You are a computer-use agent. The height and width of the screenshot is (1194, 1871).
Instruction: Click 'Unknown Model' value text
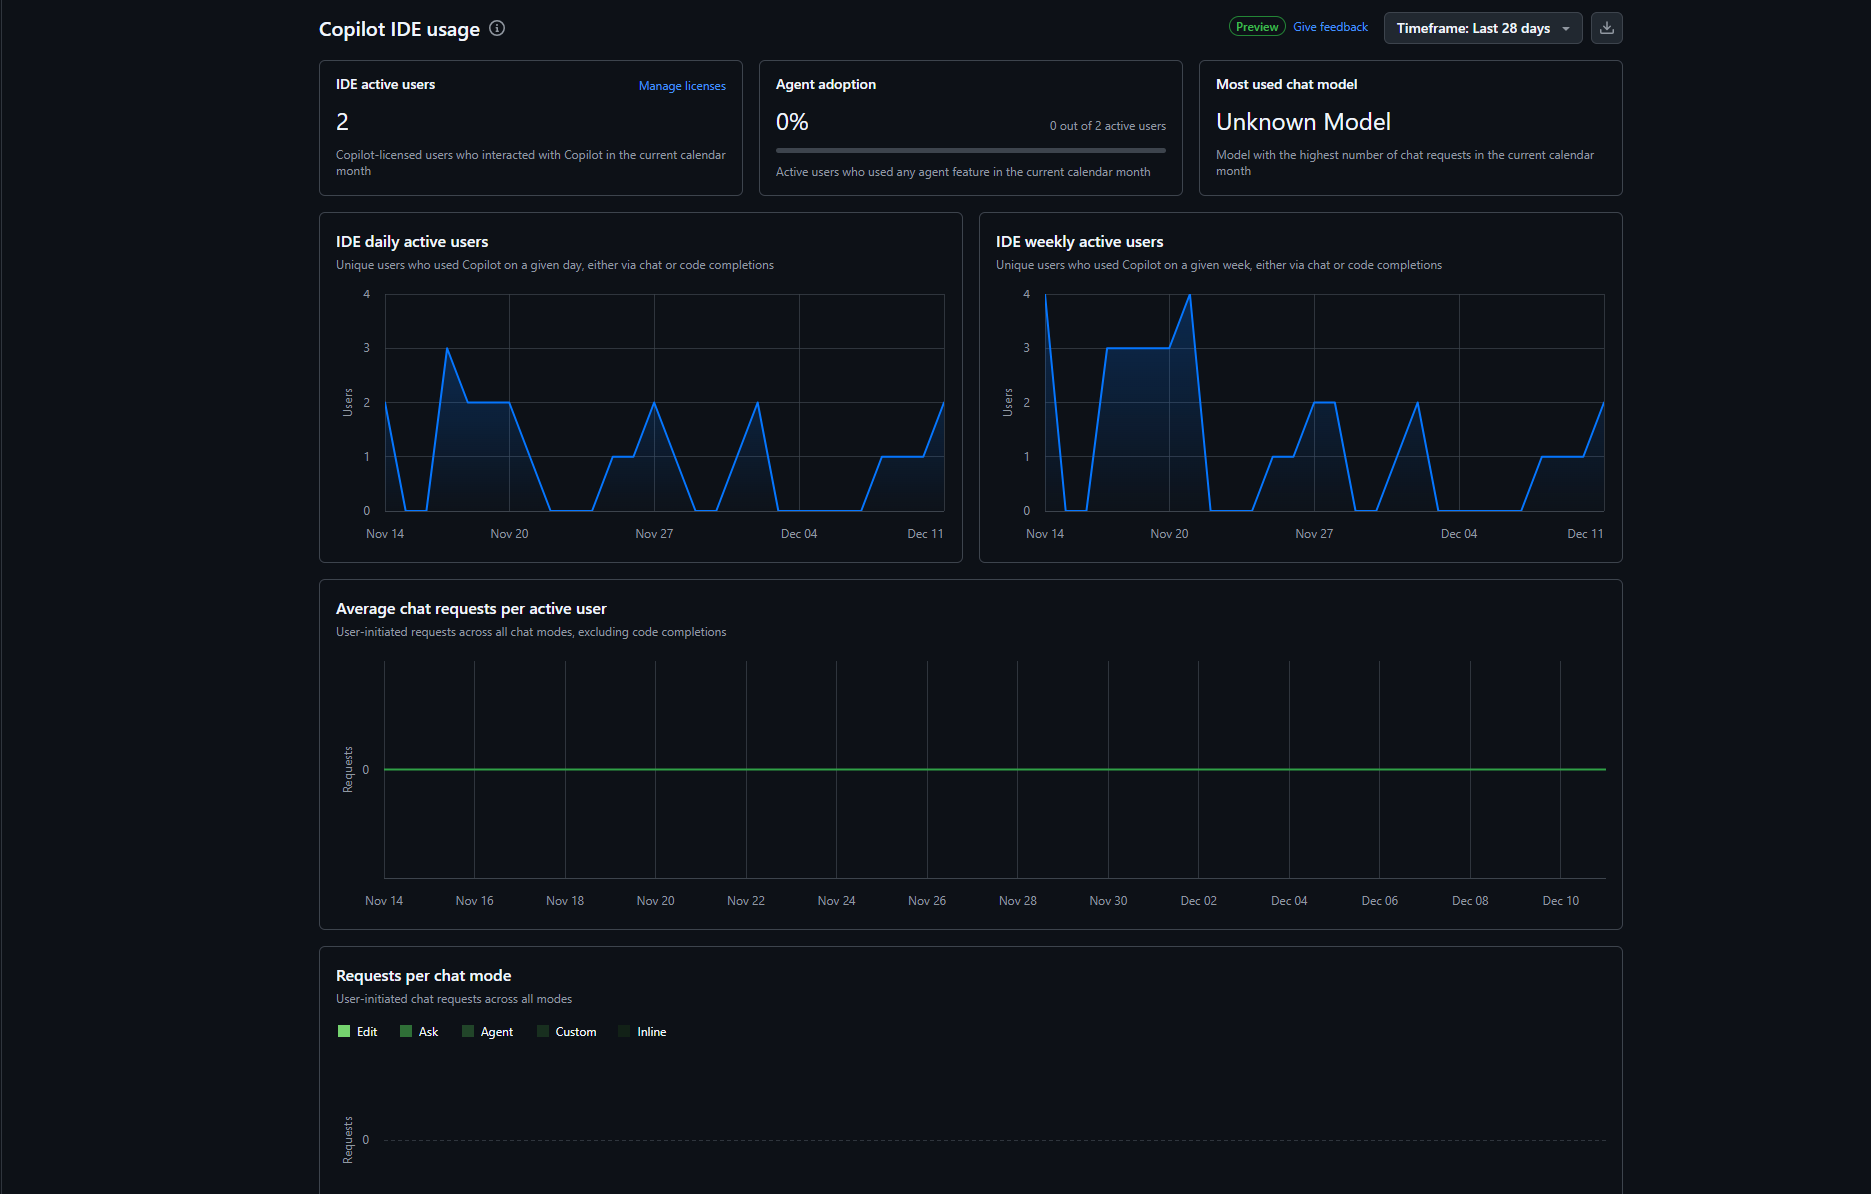click(x=1303, y=122)
